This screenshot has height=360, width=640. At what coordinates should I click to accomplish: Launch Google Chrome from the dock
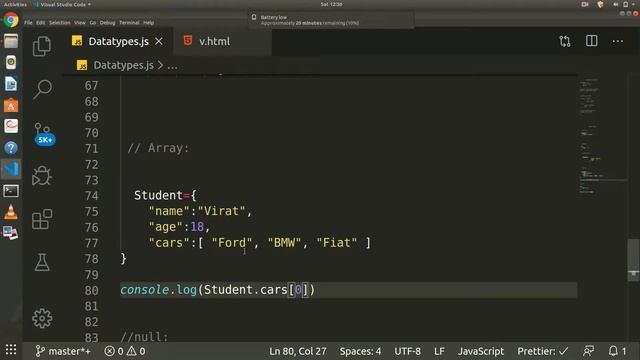coord(11,20)
